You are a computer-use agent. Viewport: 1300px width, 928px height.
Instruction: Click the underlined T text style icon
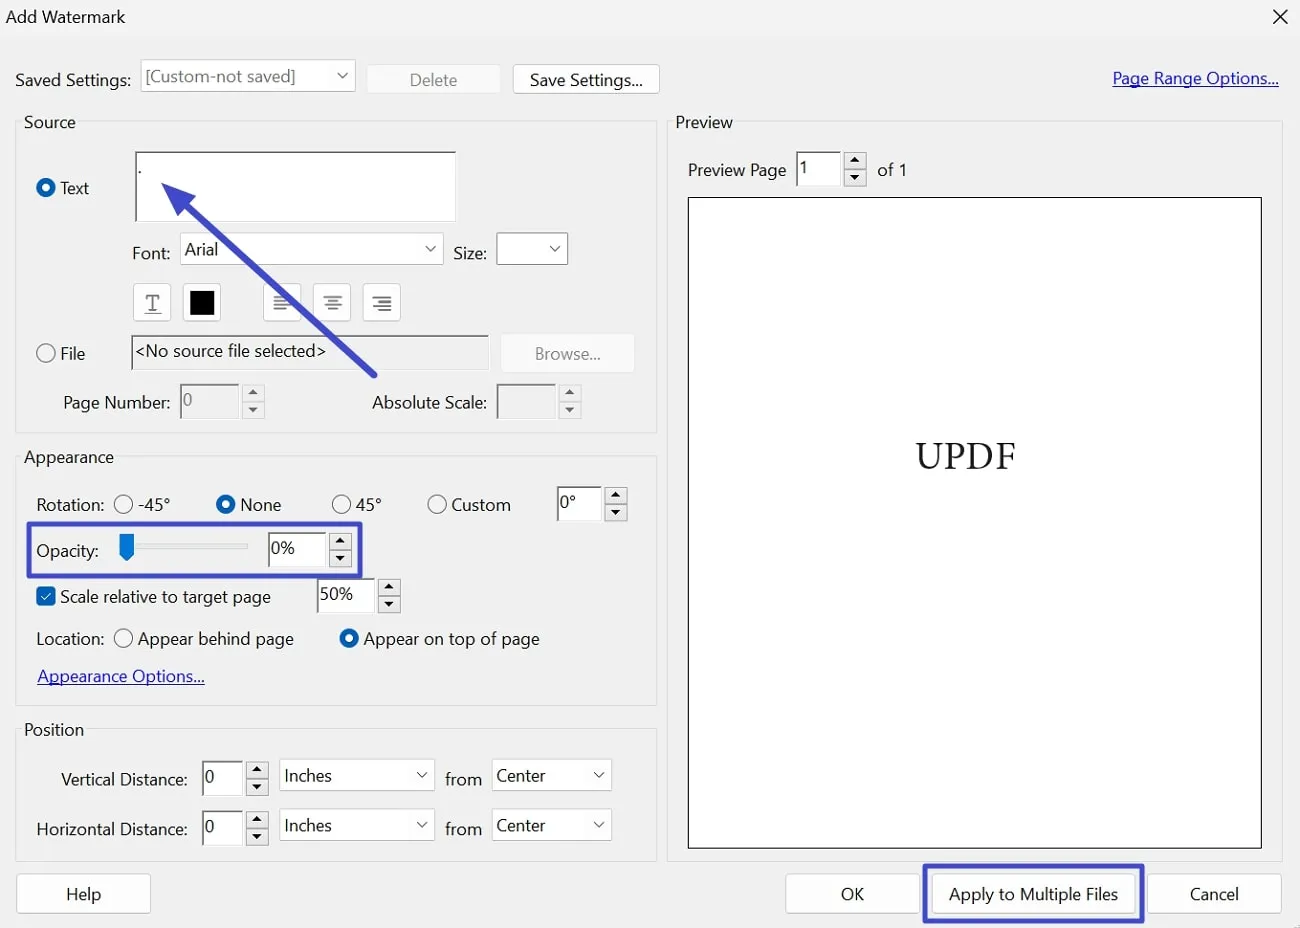click(151, 302)
